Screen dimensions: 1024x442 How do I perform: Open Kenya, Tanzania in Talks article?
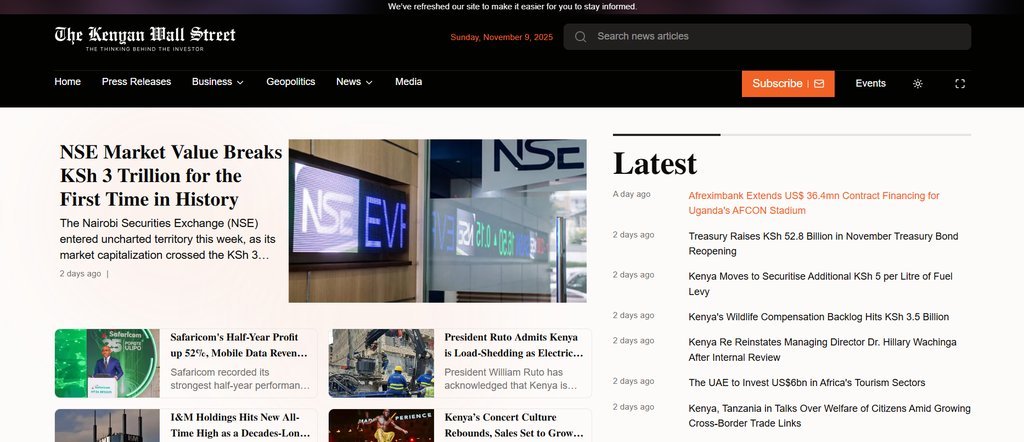point(829,416)
